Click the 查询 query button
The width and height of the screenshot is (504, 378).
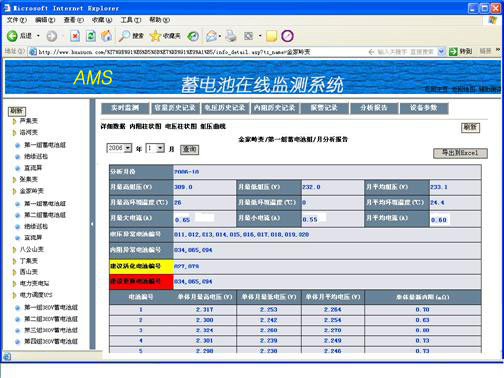pos(189,149)
